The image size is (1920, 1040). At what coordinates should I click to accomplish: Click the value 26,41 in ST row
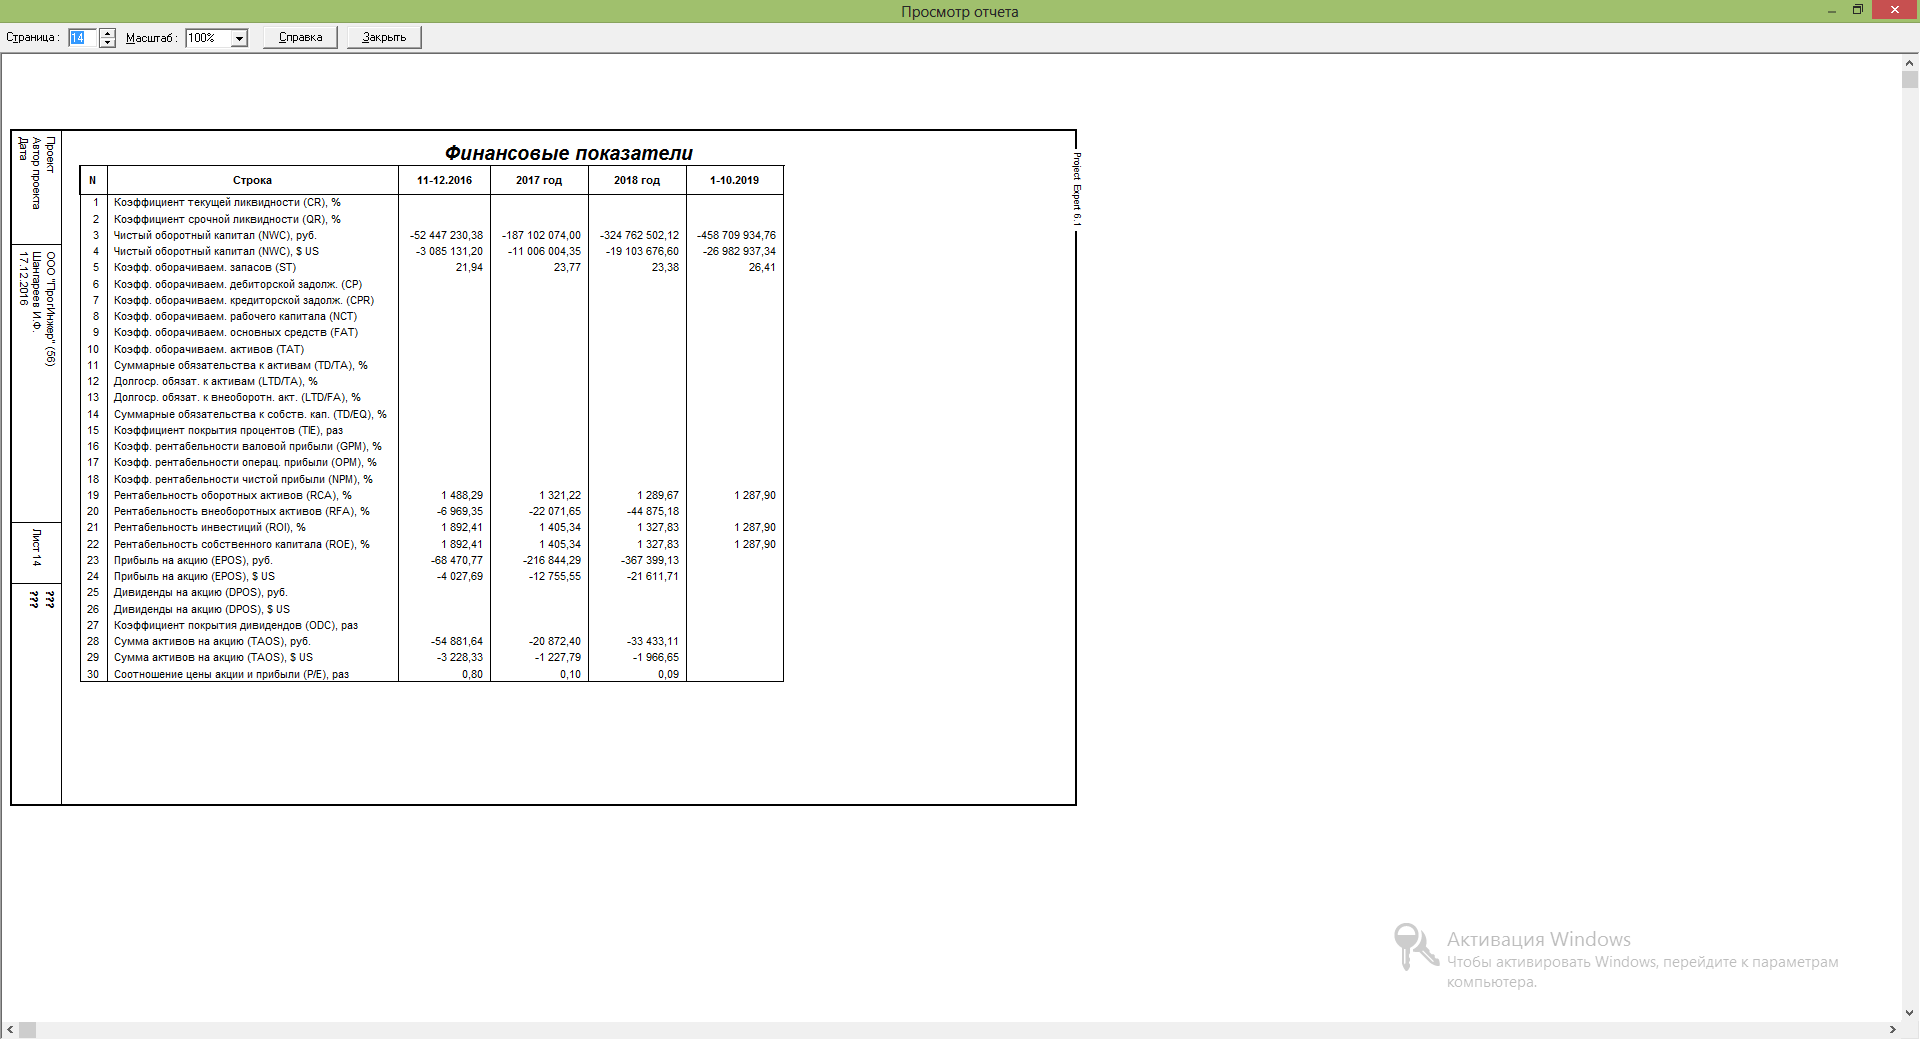coord(762,267)
